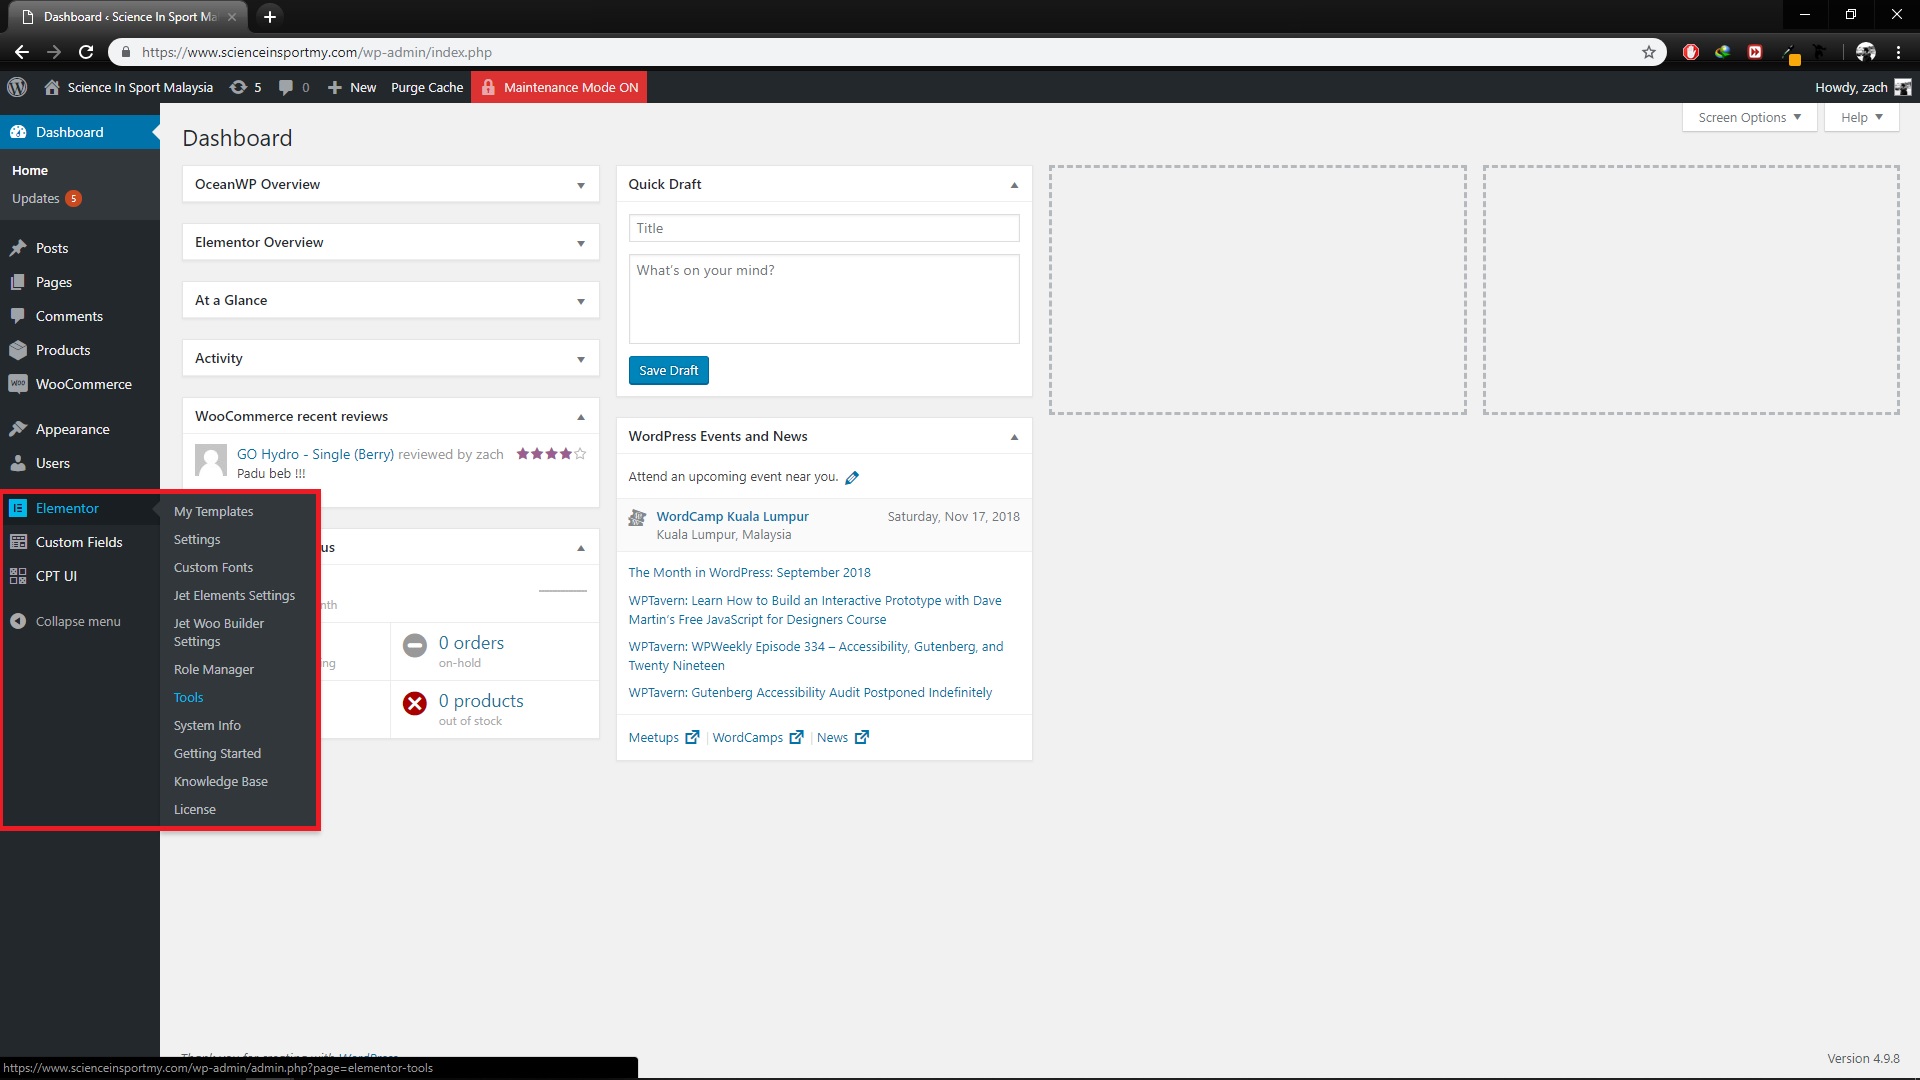Open The Month in WordPress: September 2018

(x=749, y=572)
